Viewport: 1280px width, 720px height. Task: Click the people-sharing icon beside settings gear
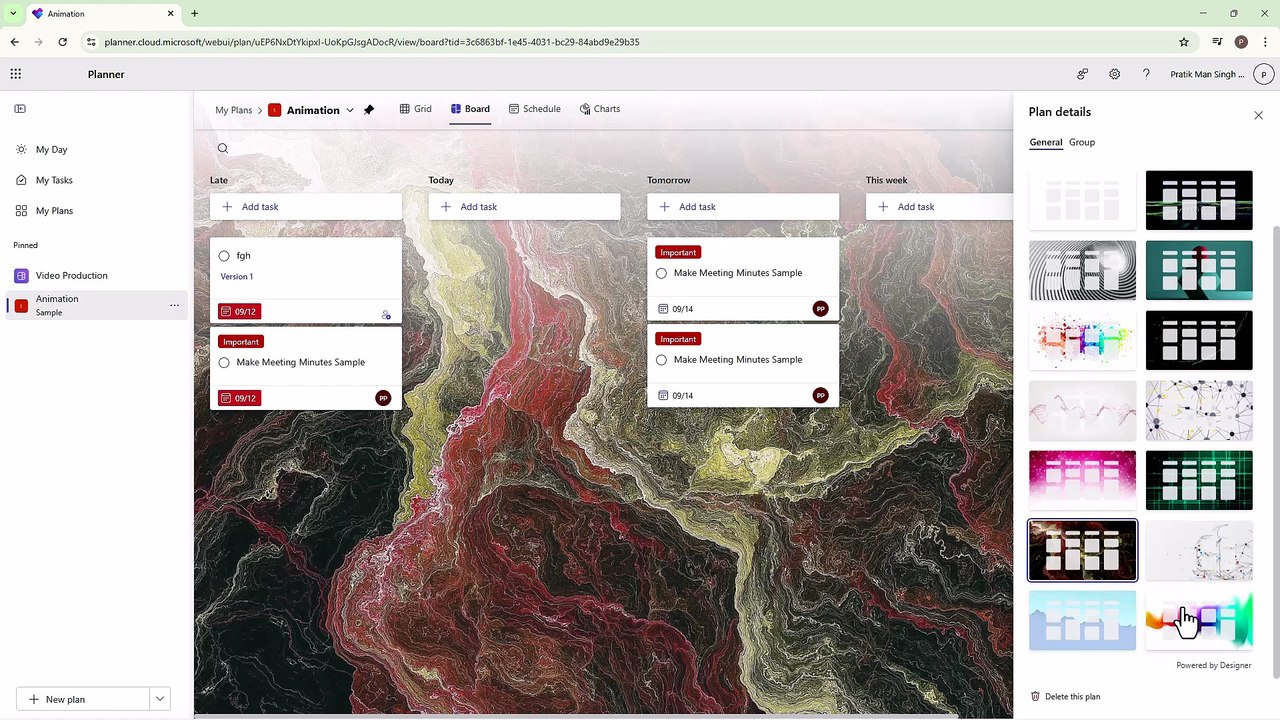1082,74
